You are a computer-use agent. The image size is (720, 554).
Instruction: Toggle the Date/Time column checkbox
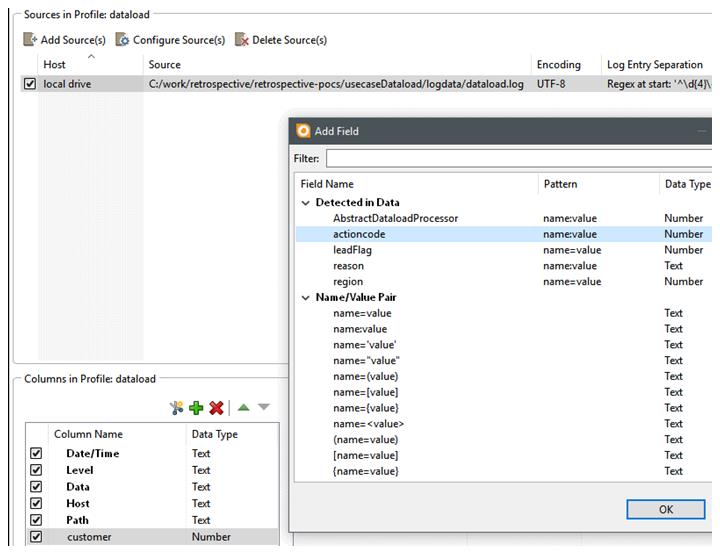pos(36,453)
